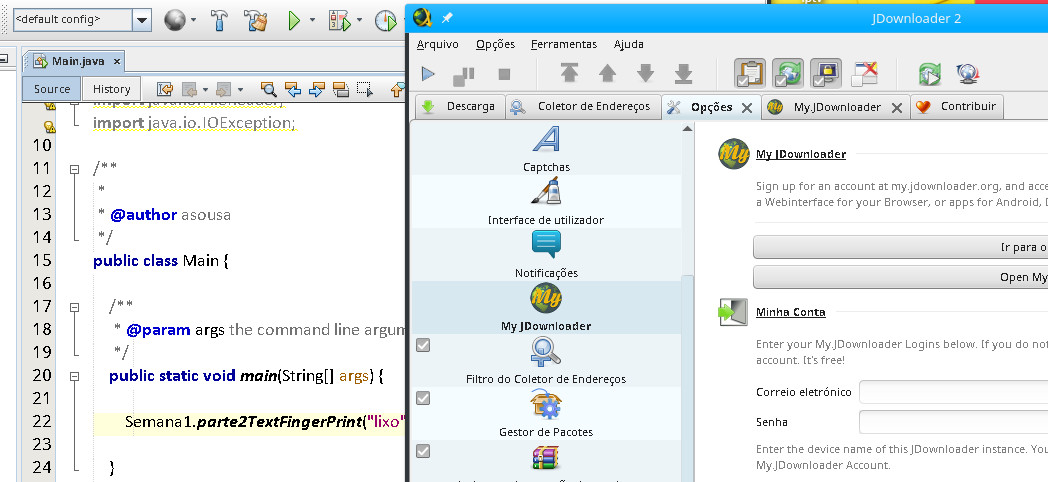Open Notificações settings section
The image size is (1048, 482).
click(546, 255)
